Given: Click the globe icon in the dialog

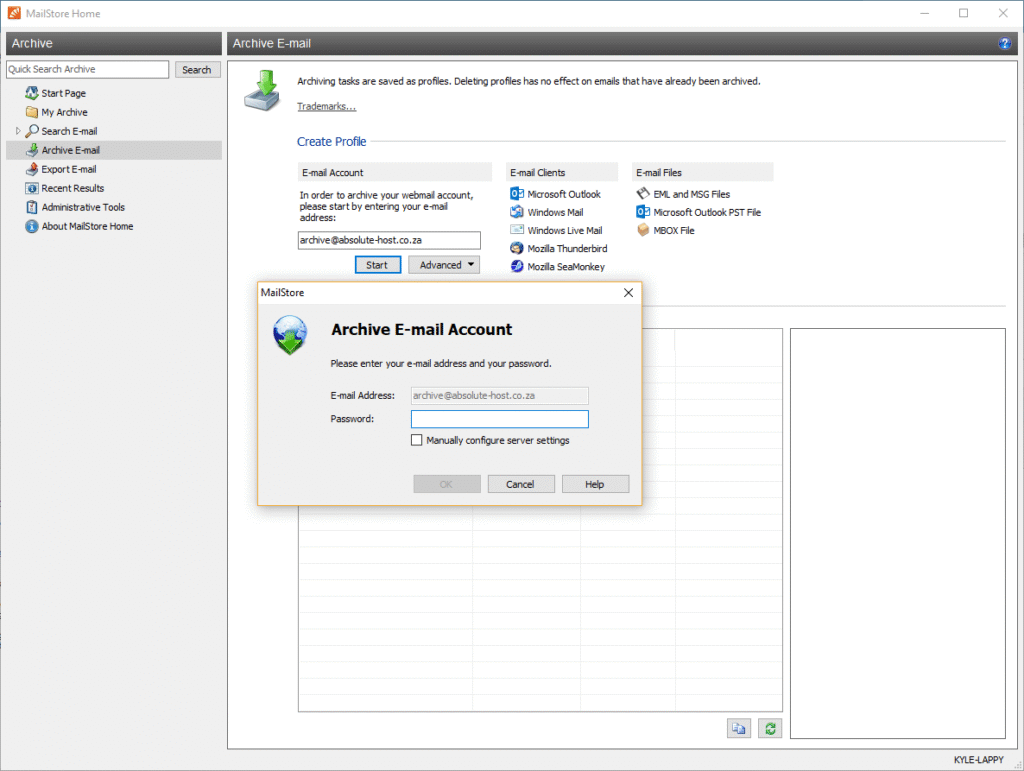Looking at the screenshot, I should [x=290, y=335].
